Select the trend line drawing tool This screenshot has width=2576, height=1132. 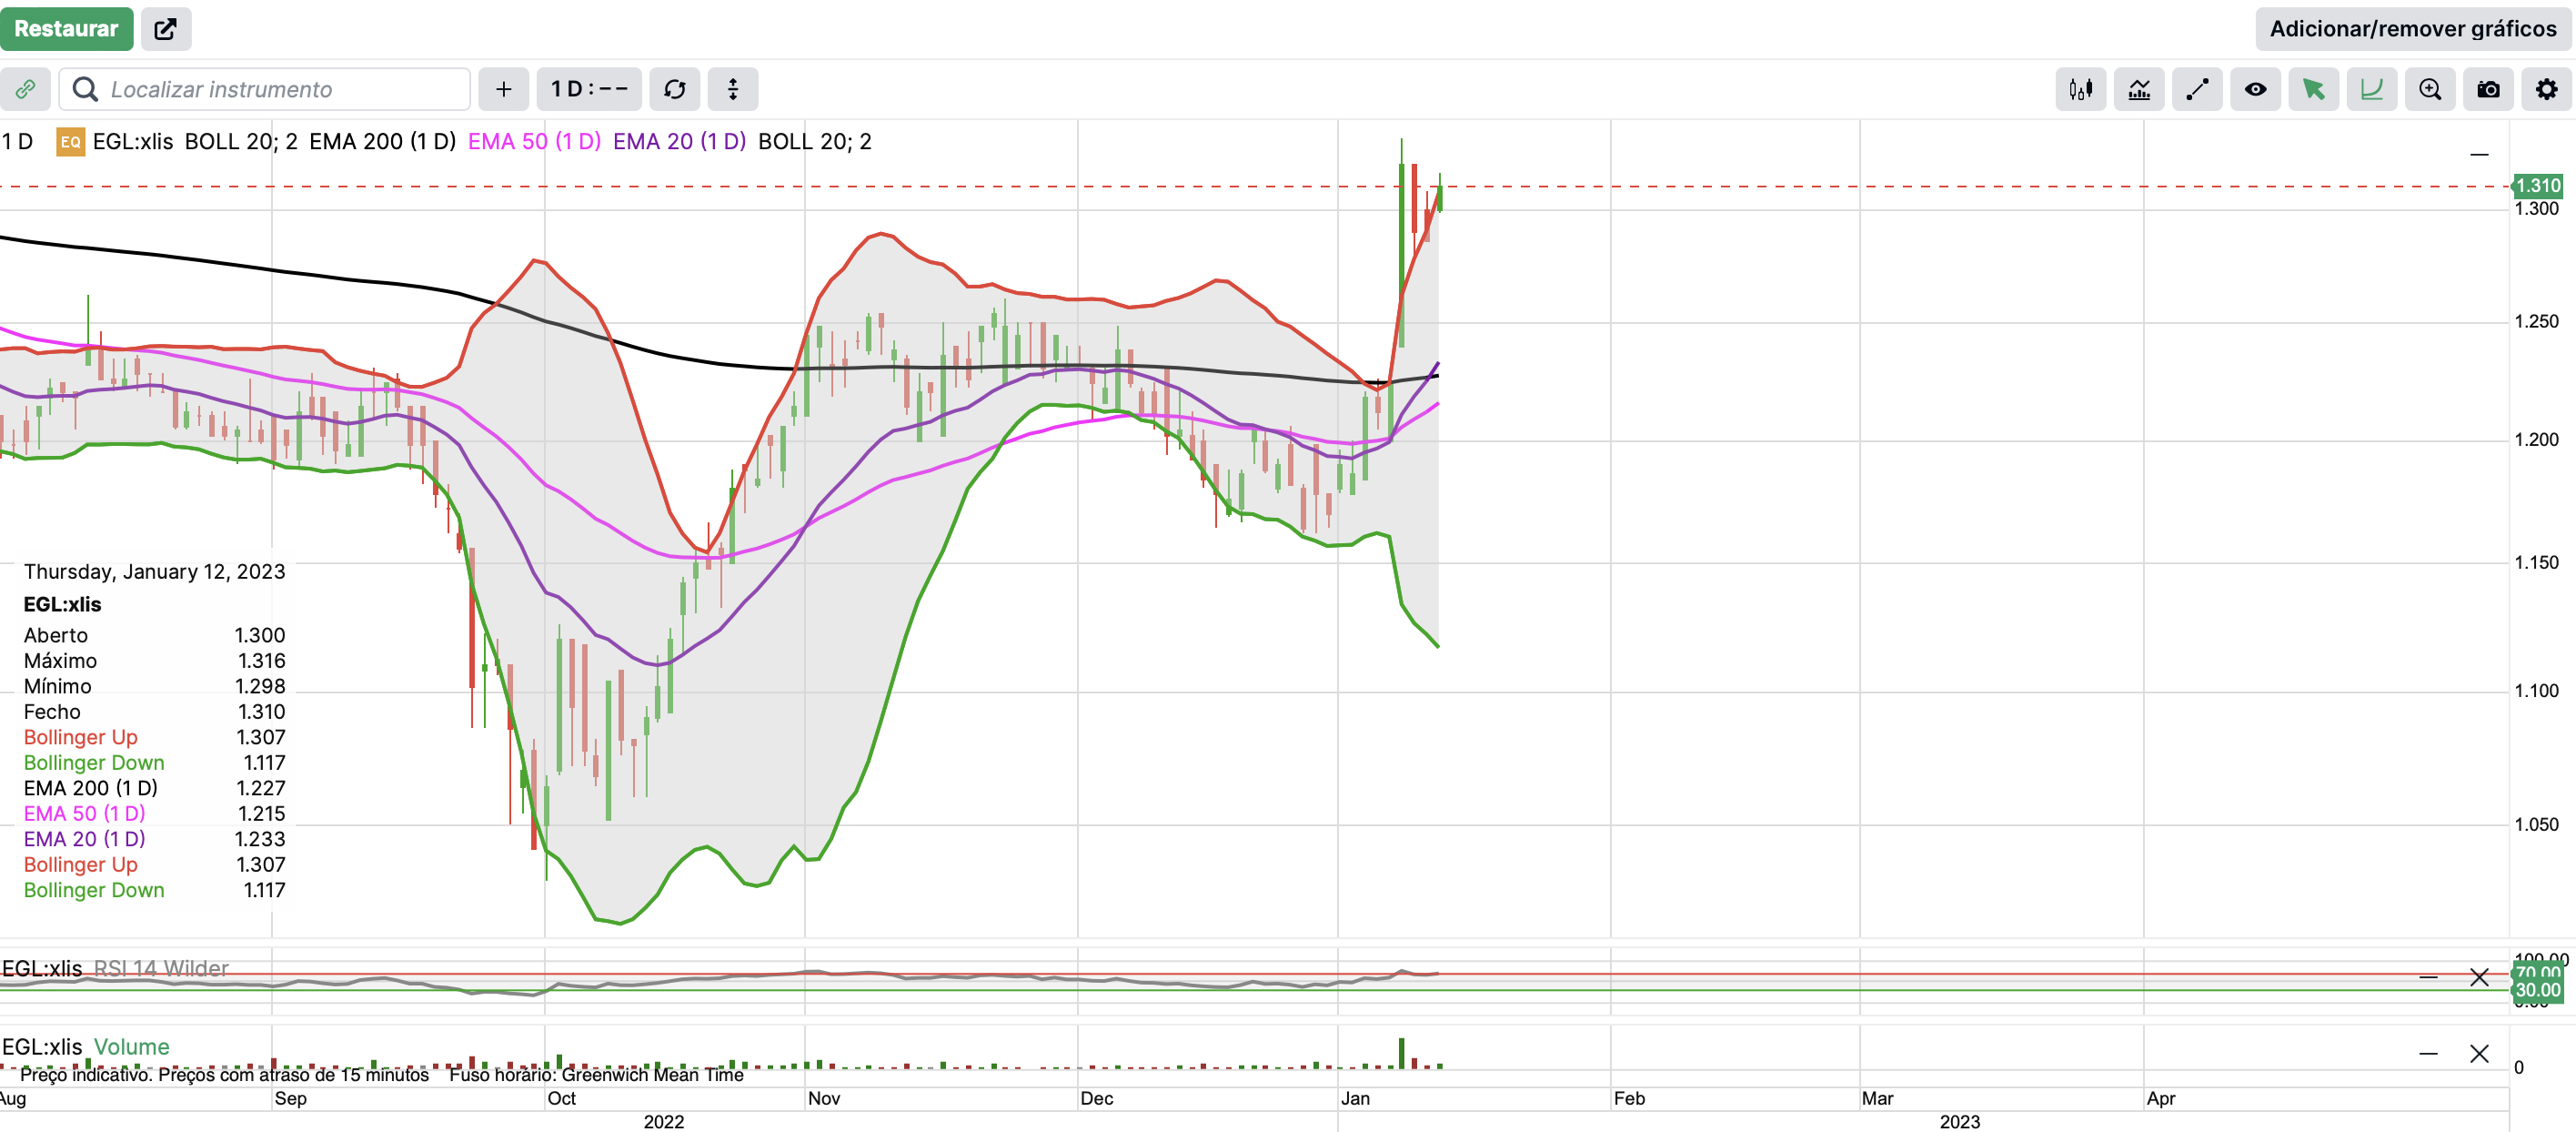tap(2196, 90)
